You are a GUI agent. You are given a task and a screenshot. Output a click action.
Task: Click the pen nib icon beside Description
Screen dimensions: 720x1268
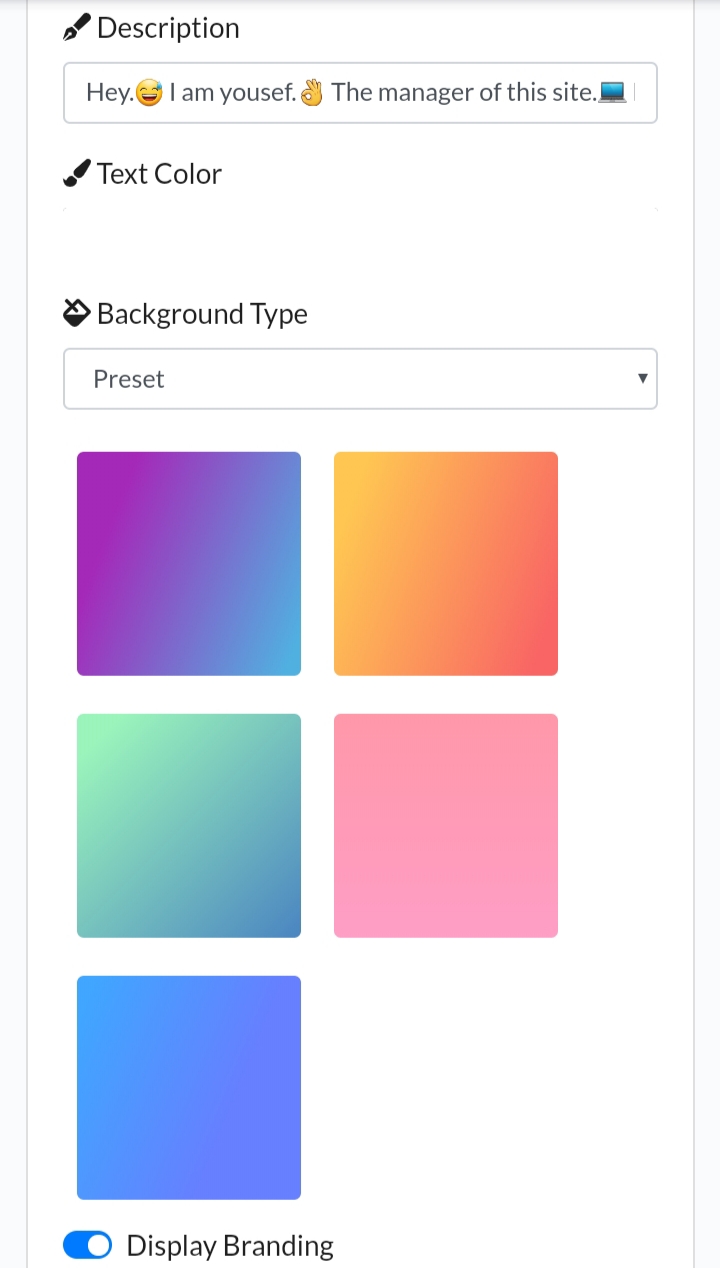coord(77,29)
